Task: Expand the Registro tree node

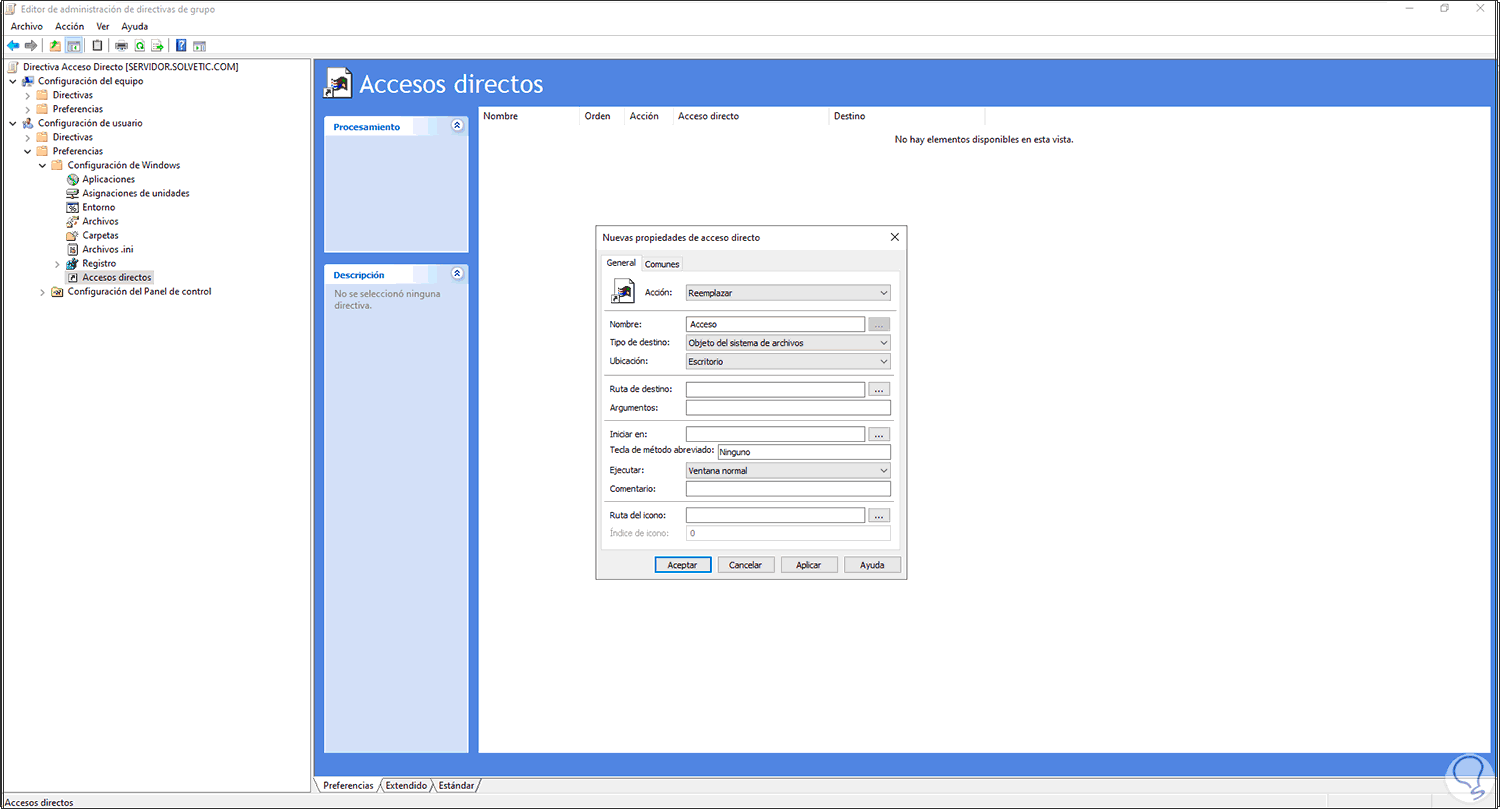Action: coord(57,263)
